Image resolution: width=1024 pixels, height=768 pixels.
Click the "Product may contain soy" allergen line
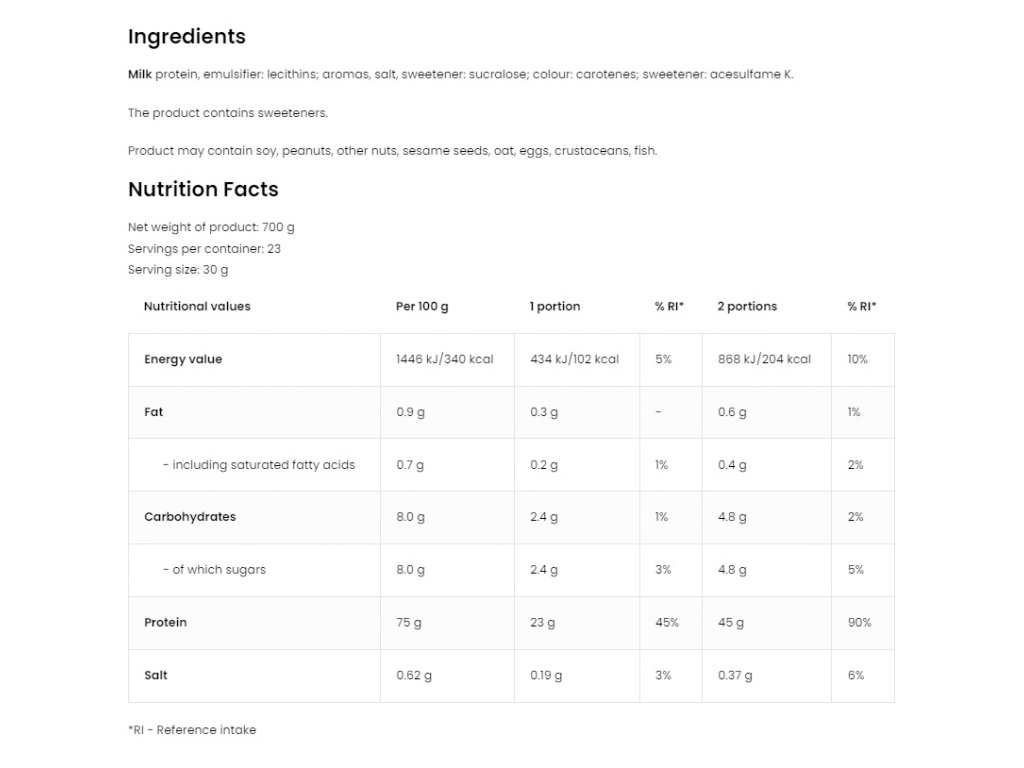click(x=392, y=151)
